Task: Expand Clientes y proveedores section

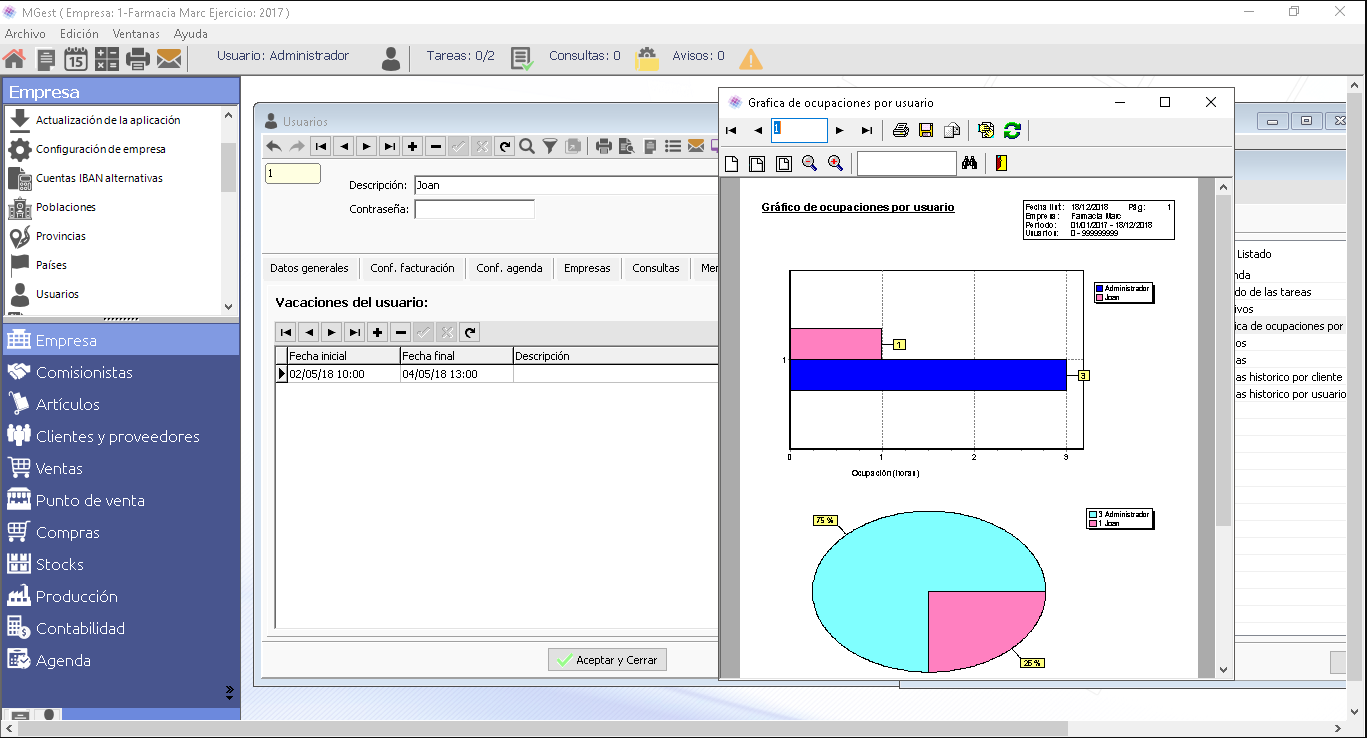Action: click(120, 436)
